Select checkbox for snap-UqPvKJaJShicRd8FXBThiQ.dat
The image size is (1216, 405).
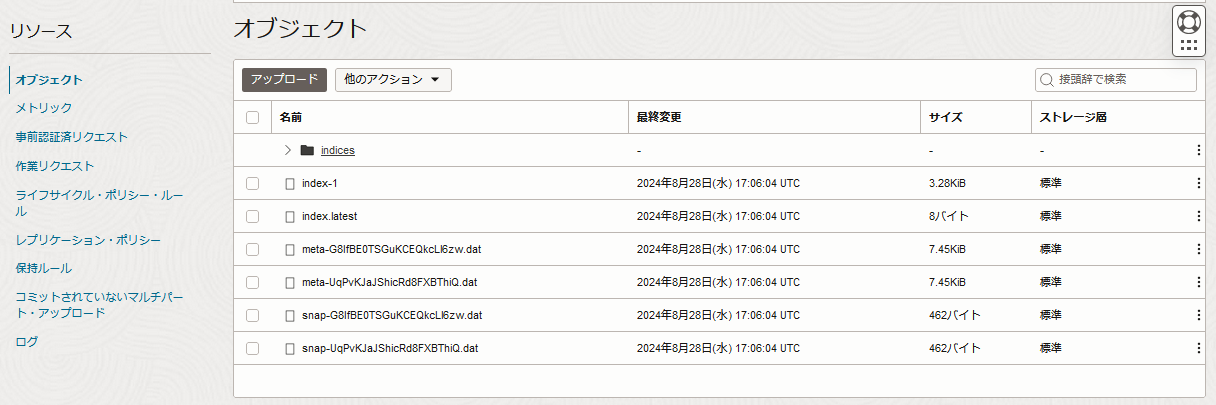252,348
